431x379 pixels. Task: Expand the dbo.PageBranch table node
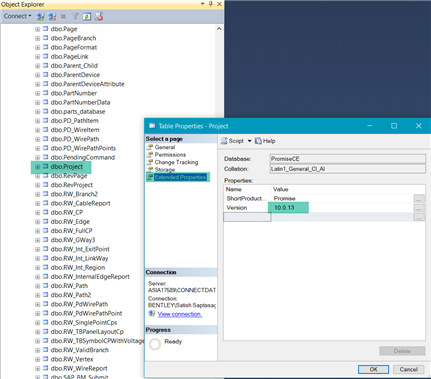coord(37,38)
